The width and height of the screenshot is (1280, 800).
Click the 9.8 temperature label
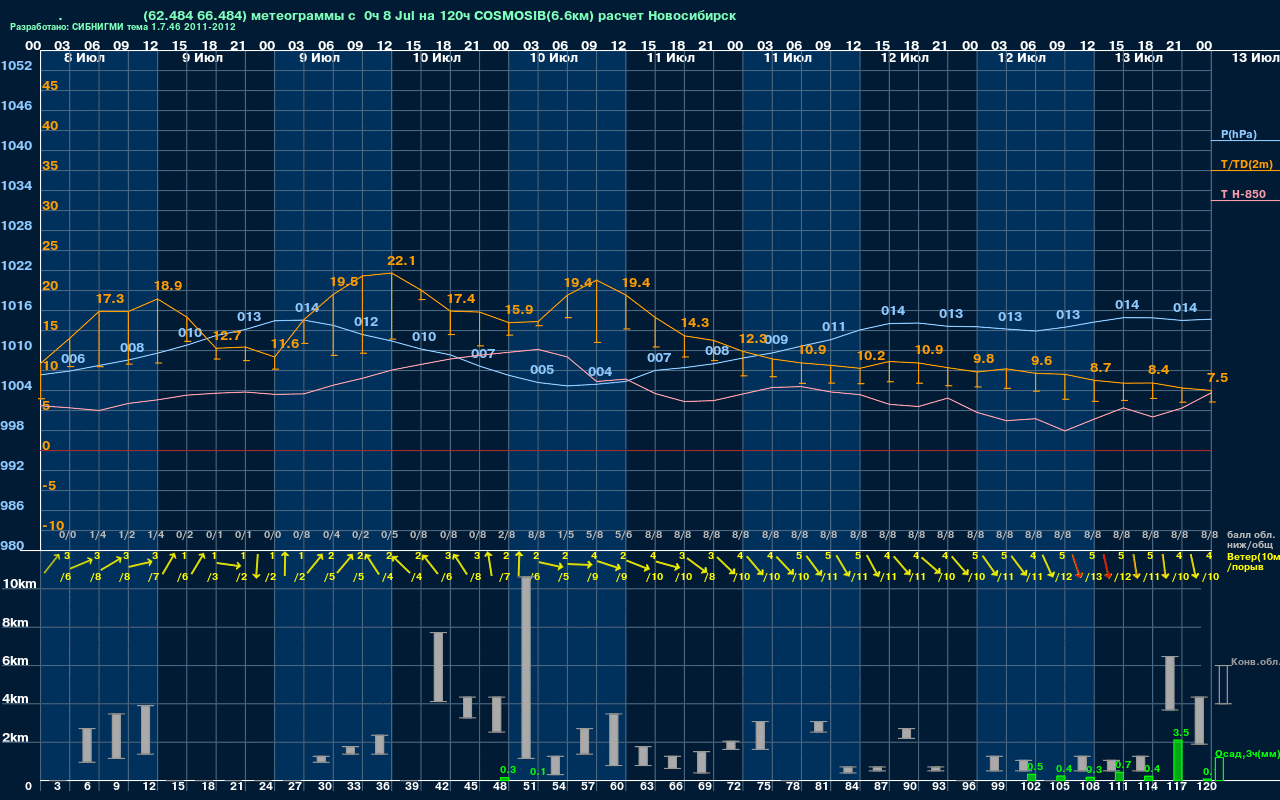[x=984, y=359]
